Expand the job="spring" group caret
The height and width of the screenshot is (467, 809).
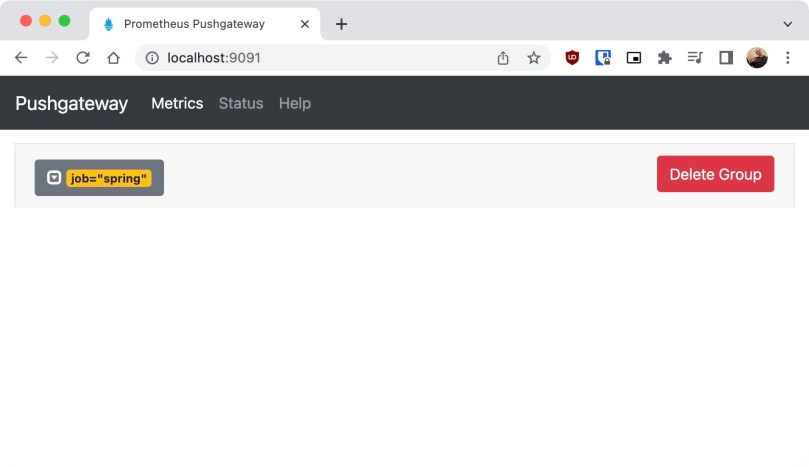pos(54,178)
